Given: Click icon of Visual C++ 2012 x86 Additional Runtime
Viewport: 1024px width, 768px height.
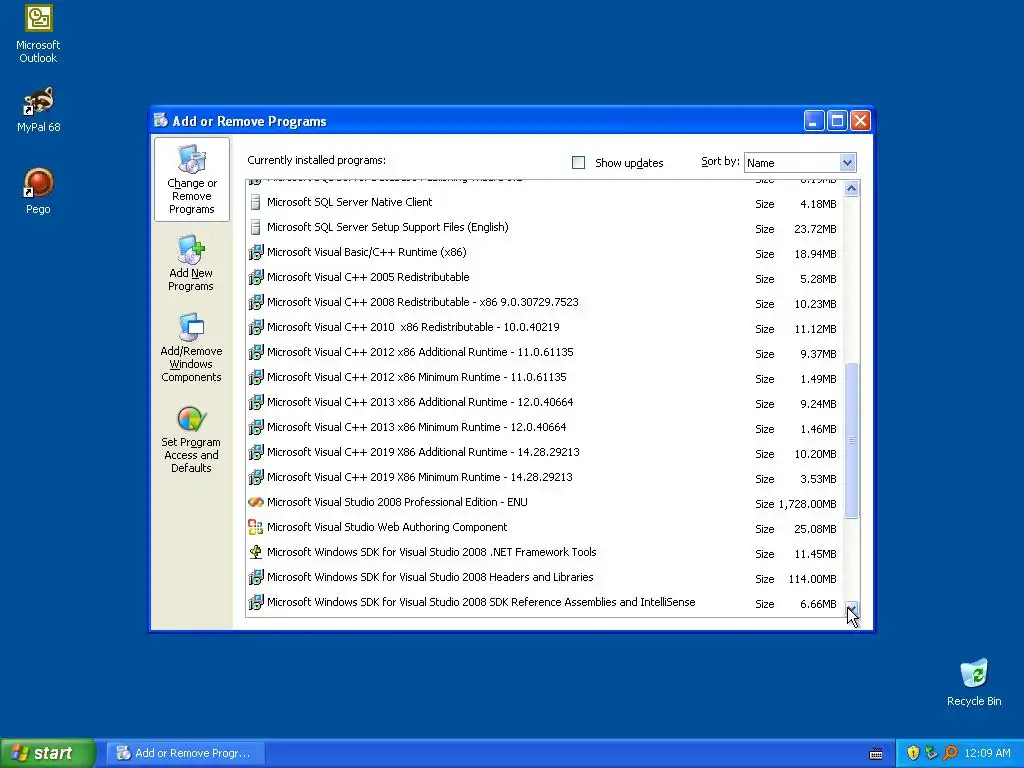Looking at the screenshot, I should [255, 352].
